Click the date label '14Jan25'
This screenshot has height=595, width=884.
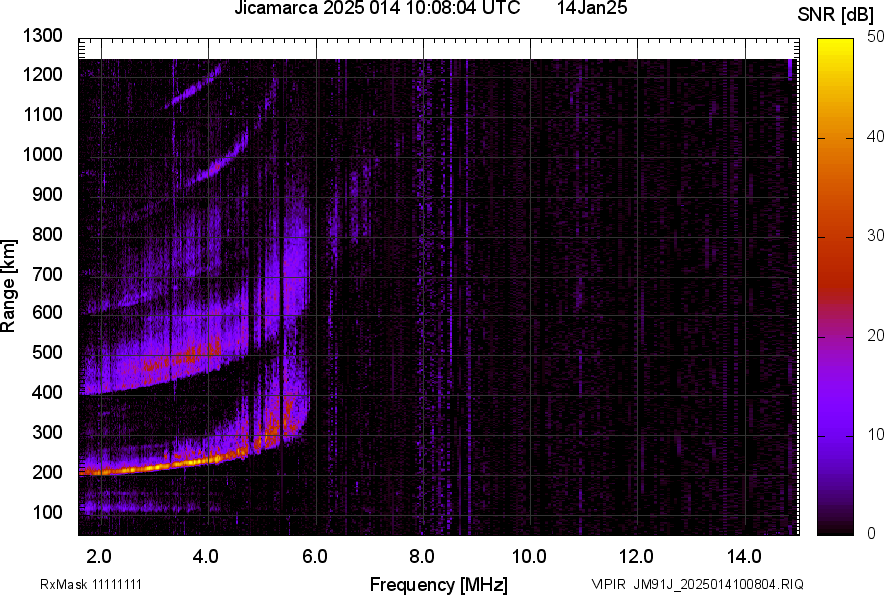(x=592, y=8)
